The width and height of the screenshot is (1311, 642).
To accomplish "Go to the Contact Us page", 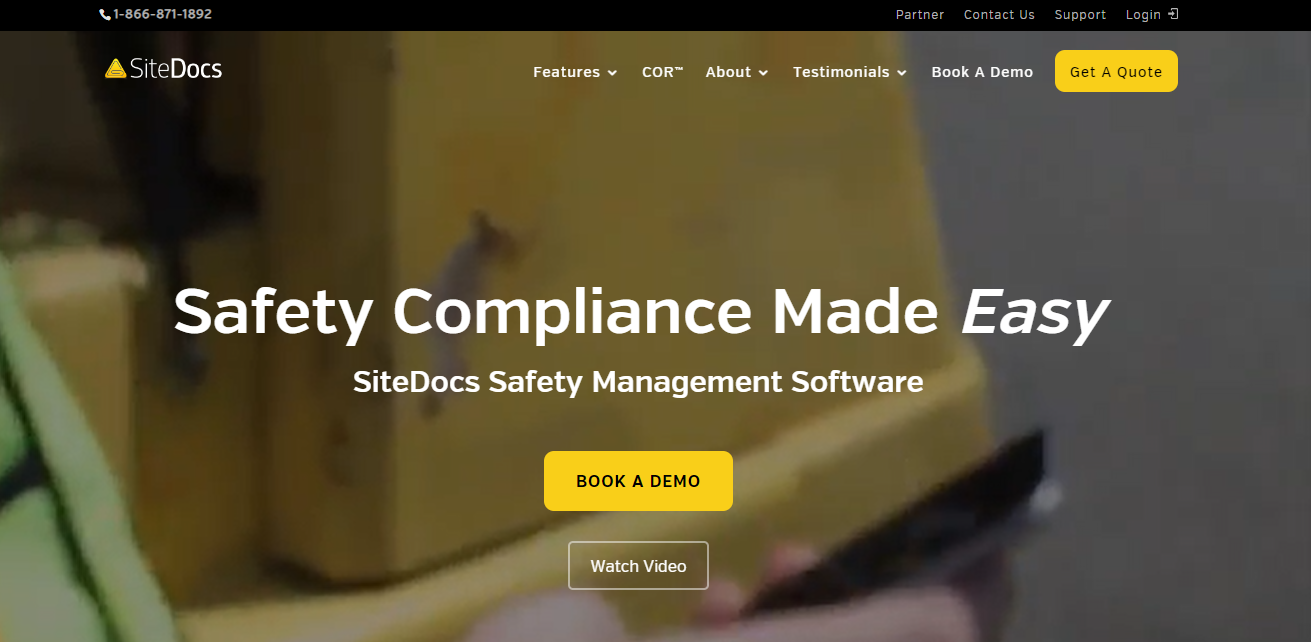I will [999, 15].
